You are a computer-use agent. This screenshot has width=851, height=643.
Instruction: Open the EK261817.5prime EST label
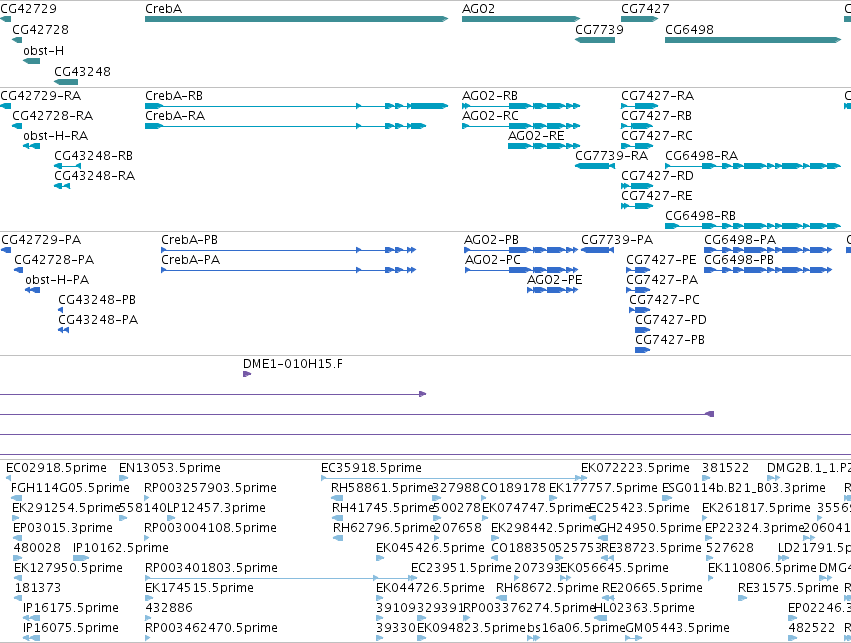point(756,508)
